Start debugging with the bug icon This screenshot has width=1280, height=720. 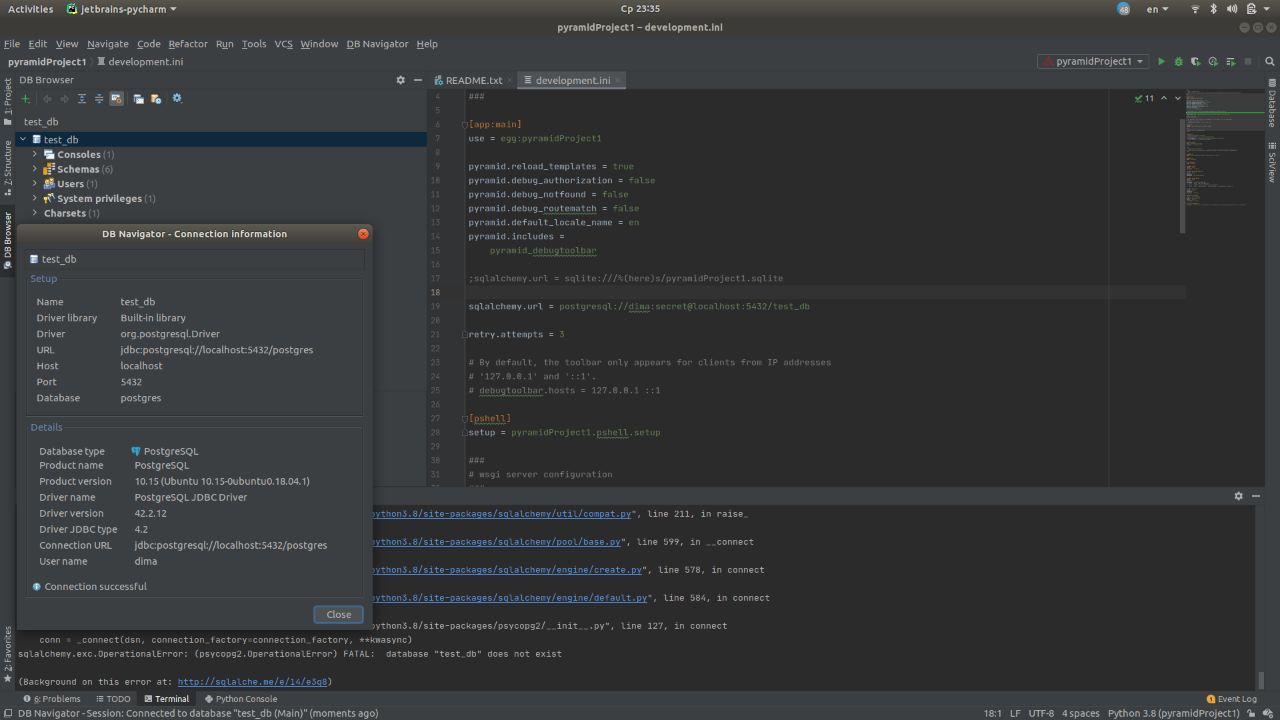click(1178, 62)
